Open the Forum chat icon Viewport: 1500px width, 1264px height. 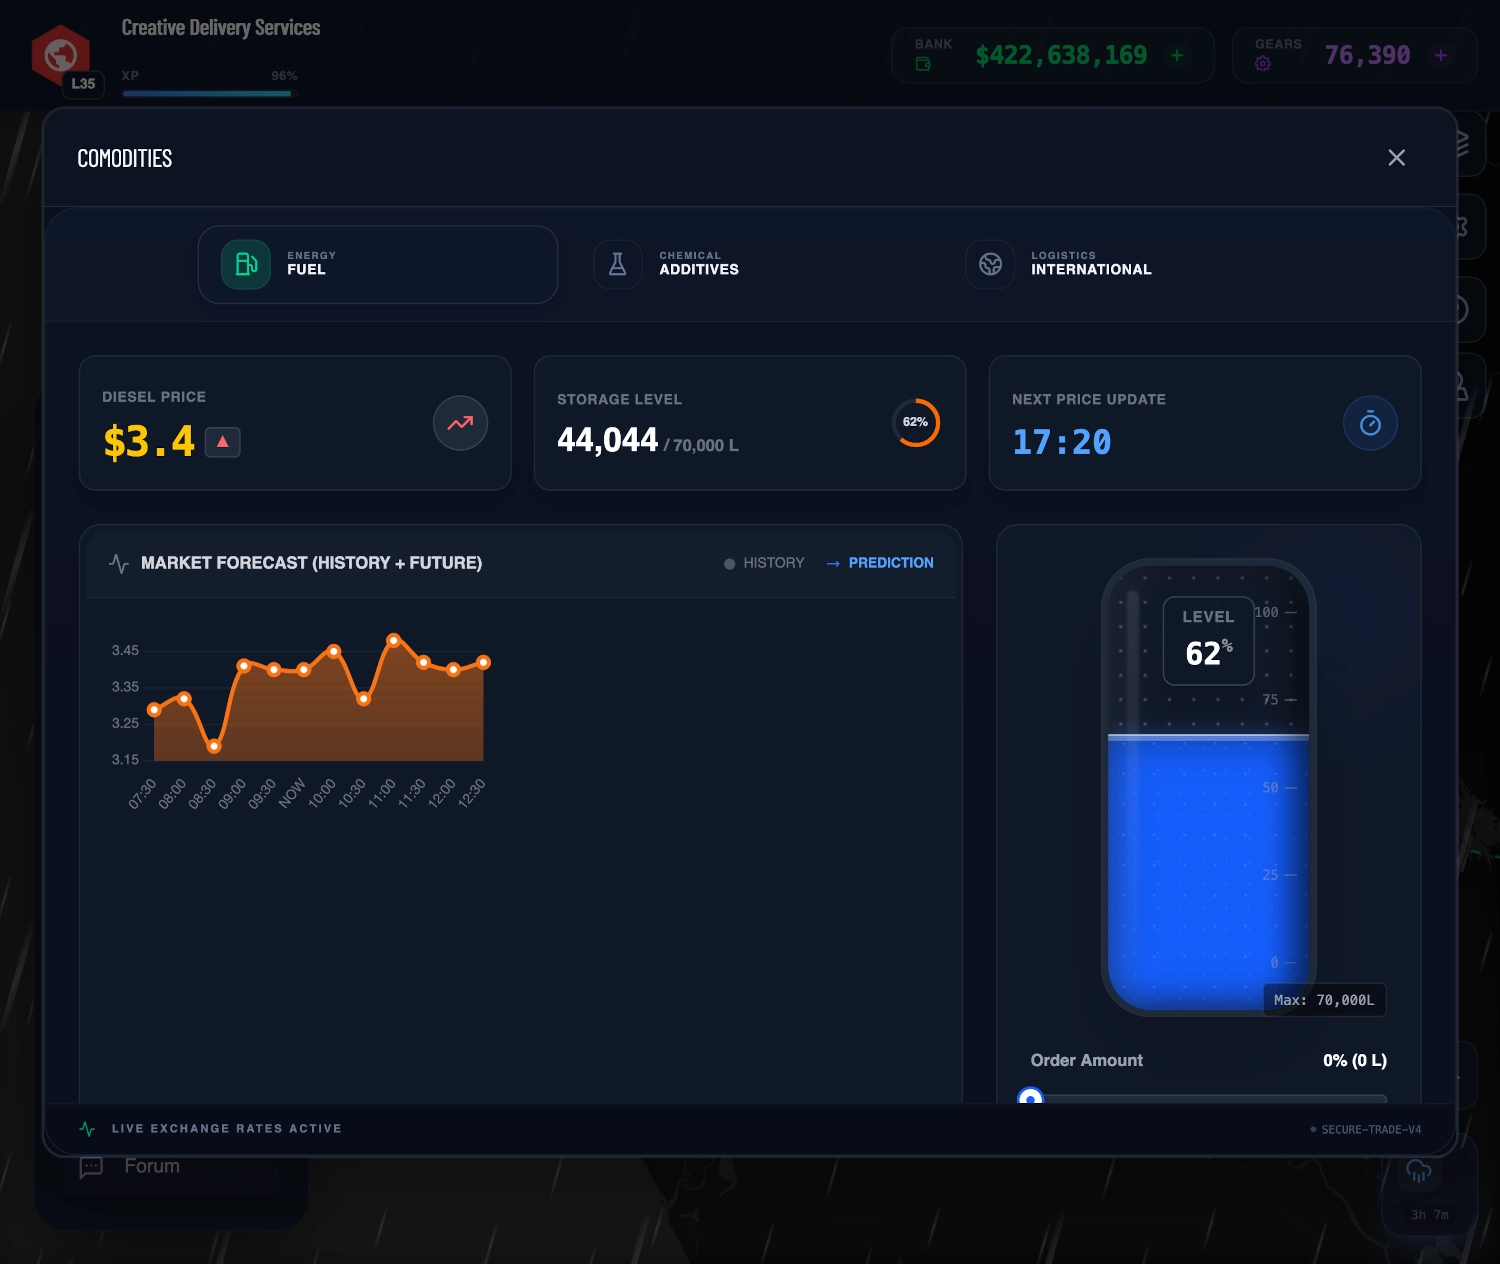(x=93, y=1167)
